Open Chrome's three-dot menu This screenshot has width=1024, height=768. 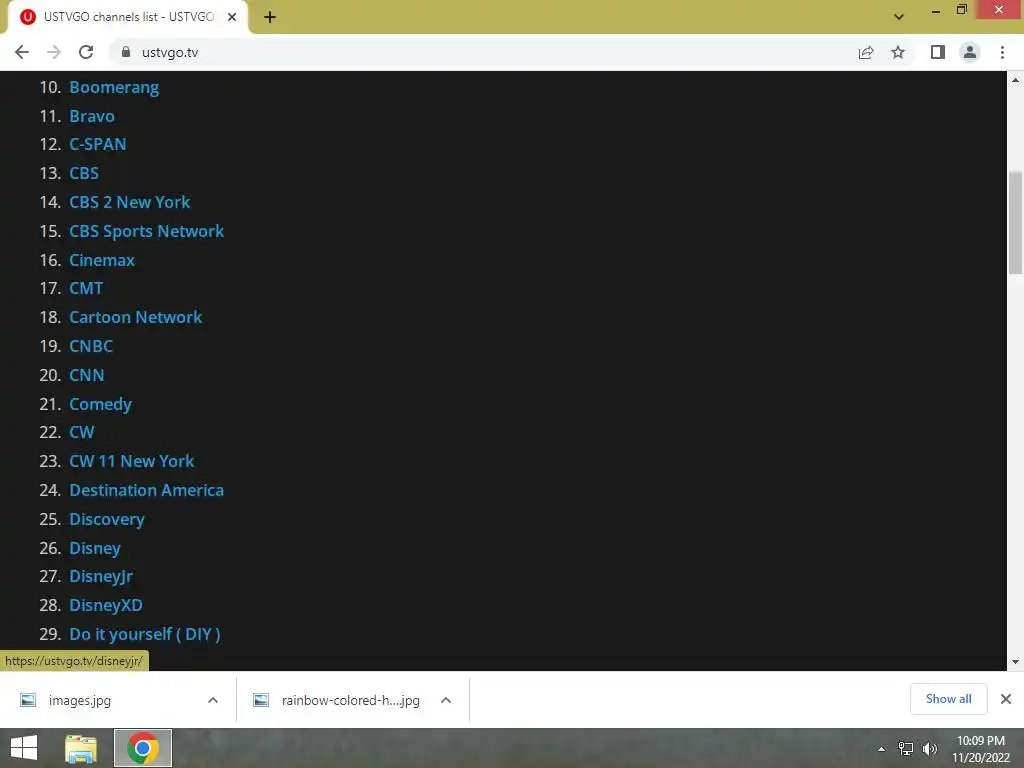pyautogui.click(x=1002, y=52)
